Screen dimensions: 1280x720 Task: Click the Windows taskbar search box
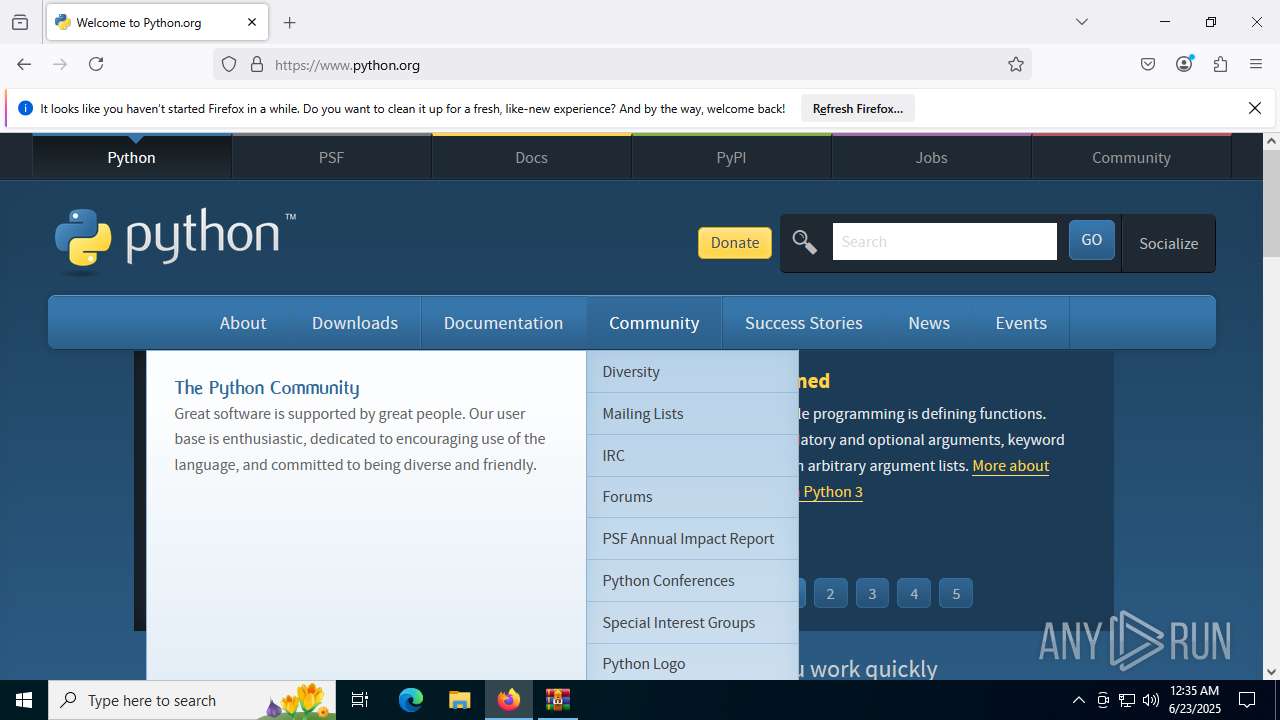pyautogui.click(x=192, y=700)
